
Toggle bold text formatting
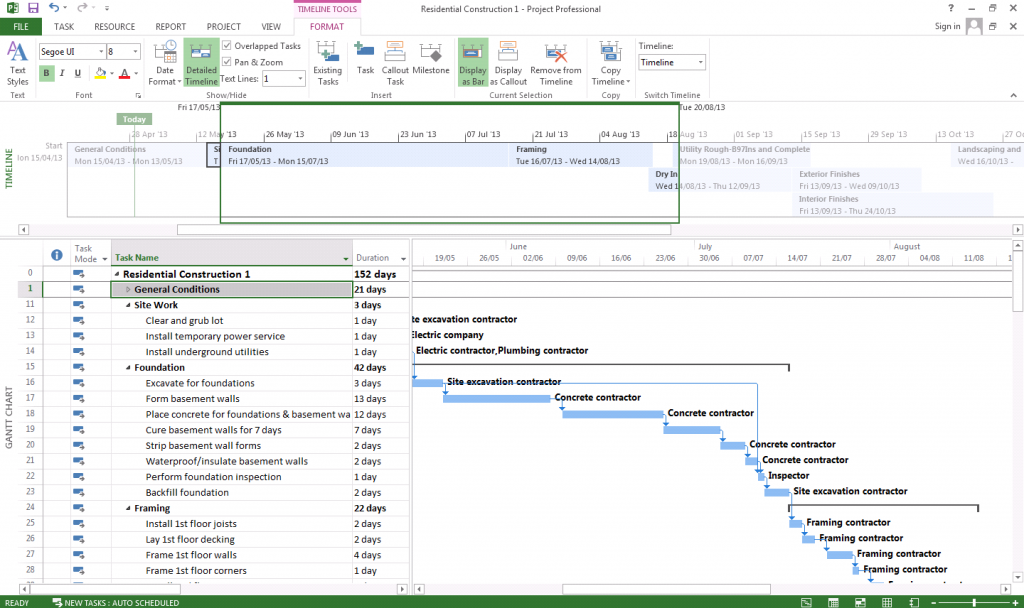coord(47,73)
